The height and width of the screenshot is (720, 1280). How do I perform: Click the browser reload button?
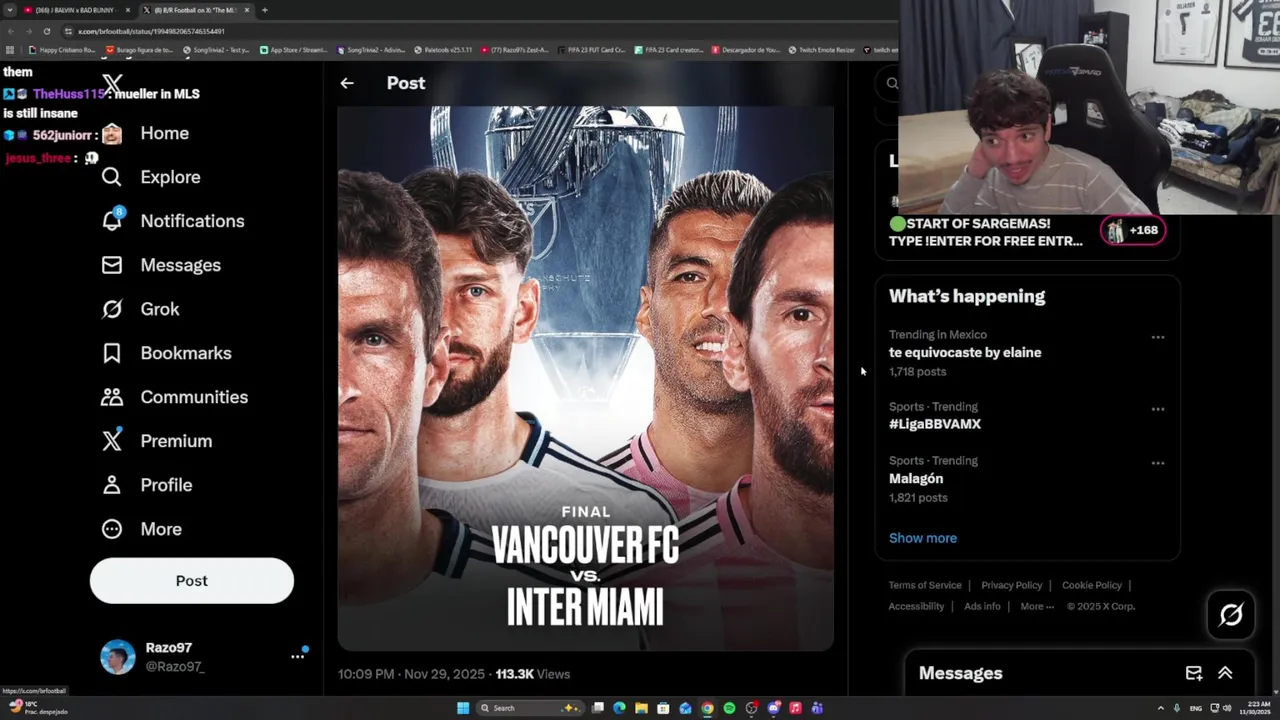(46, 31)
